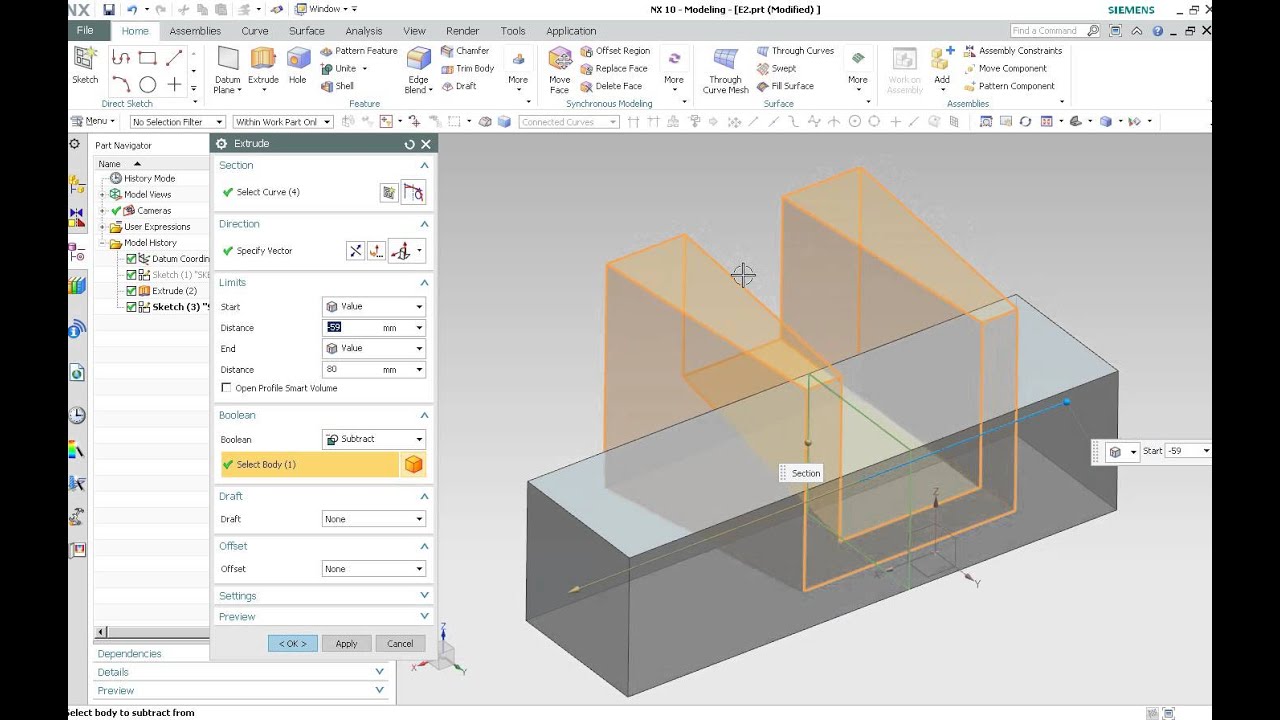Screen dimensions: 1280x720
Task: Open the Datum Plane tool
Action: click(227, 70)
